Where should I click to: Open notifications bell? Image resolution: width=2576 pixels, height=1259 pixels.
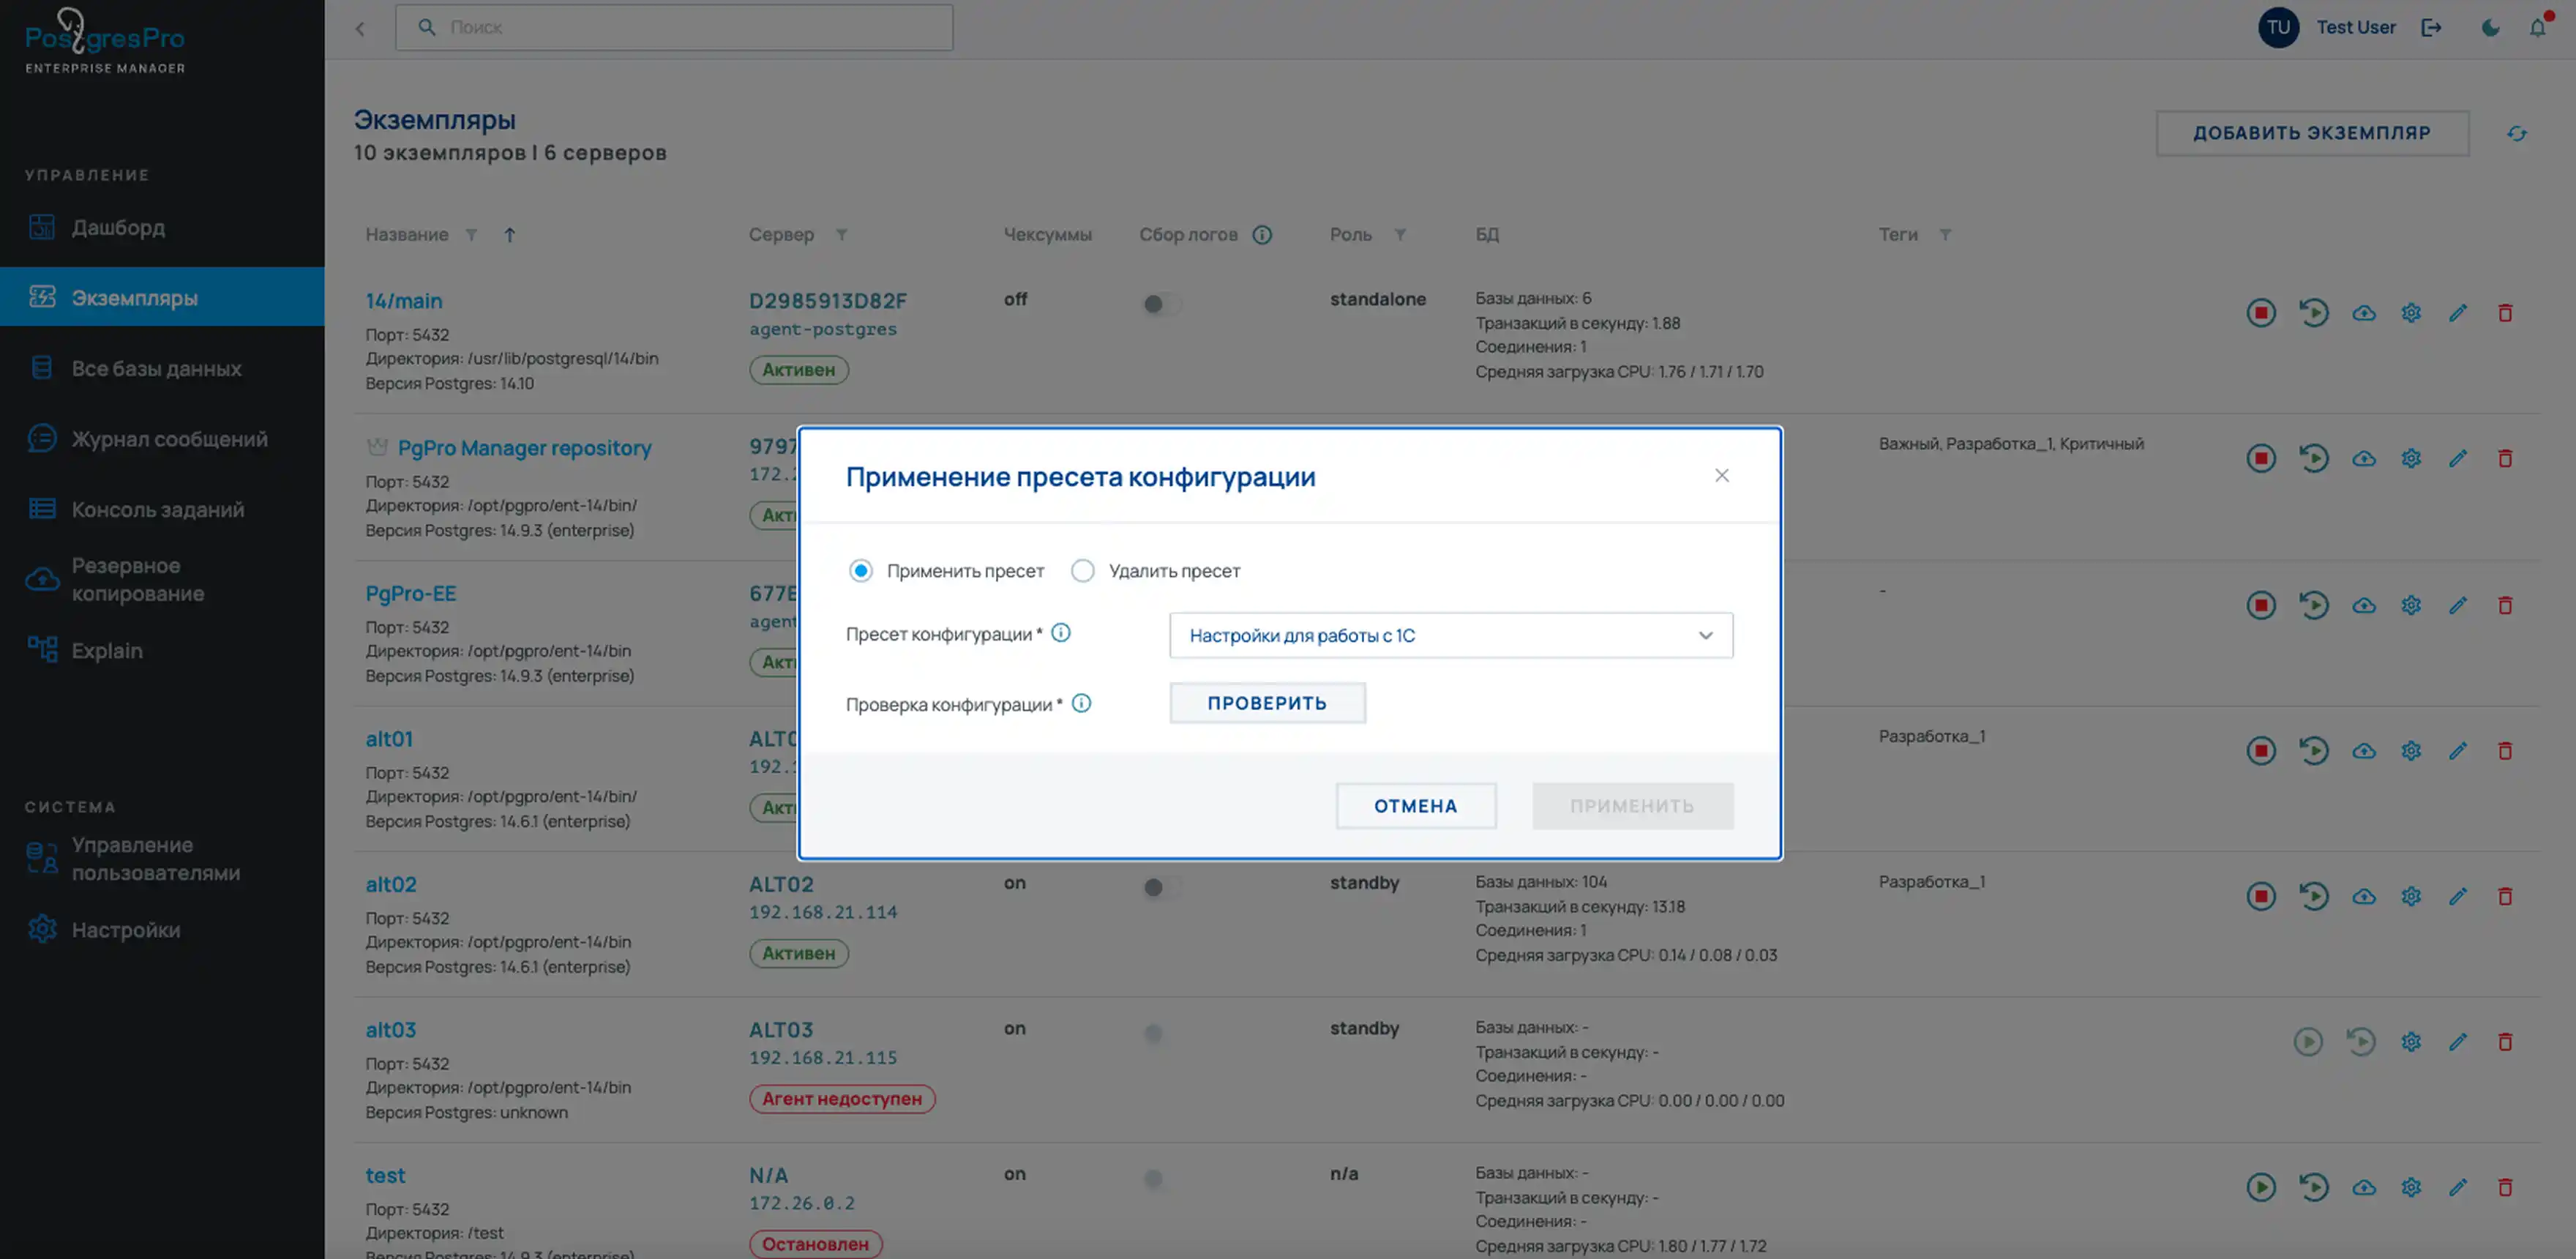click(2537, 28)
